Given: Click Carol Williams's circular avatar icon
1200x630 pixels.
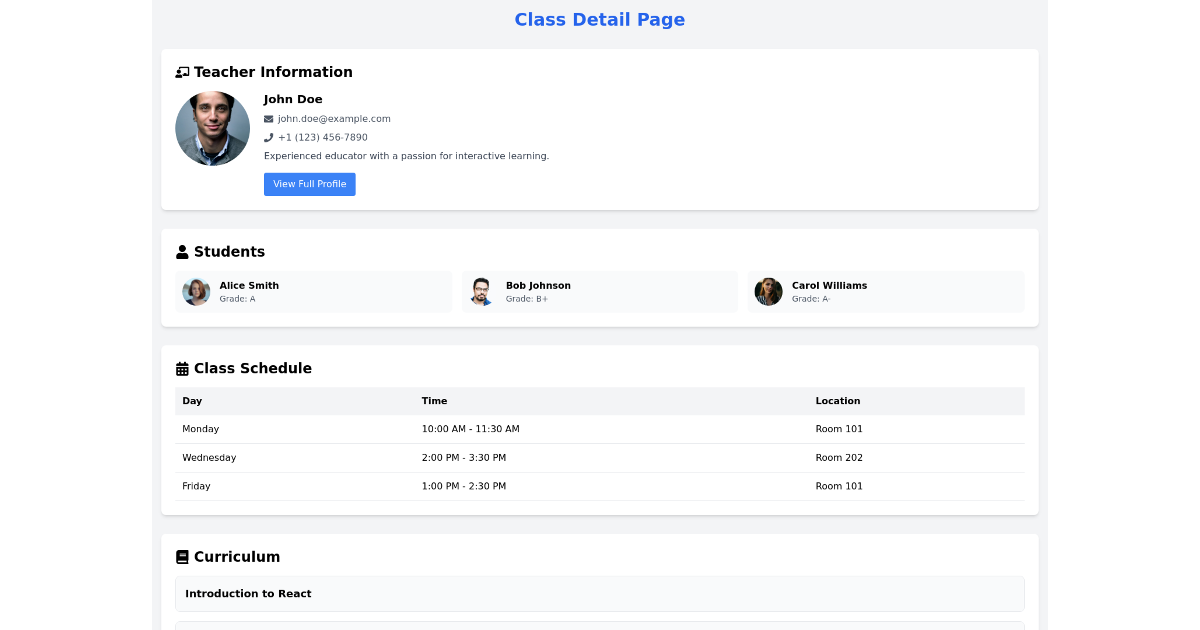Looking at the screenshot, I should pyautogui.click(x=768, y=291).
